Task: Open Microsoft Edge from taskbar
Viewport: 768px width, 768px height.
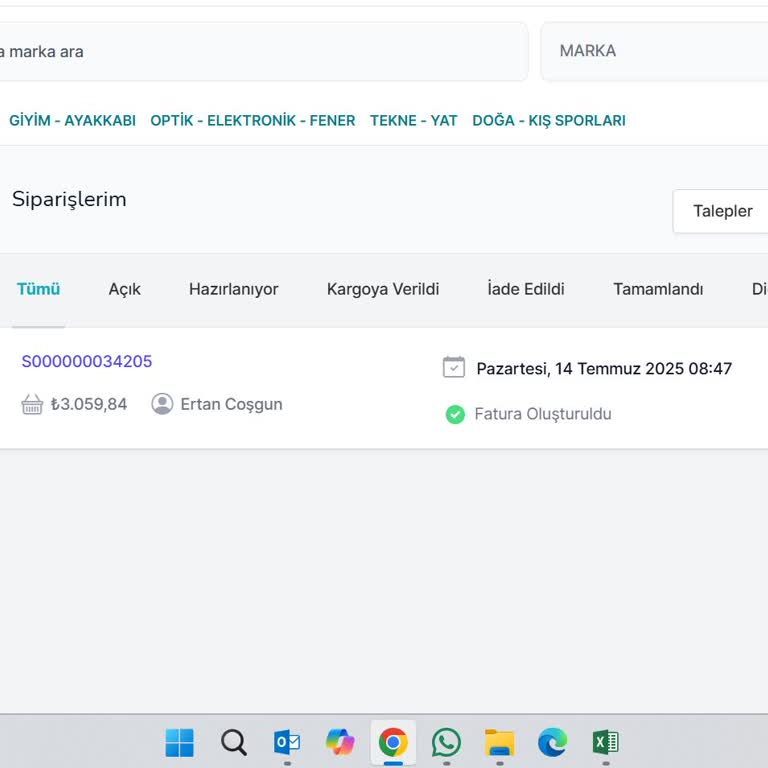Action: point(552,742)
